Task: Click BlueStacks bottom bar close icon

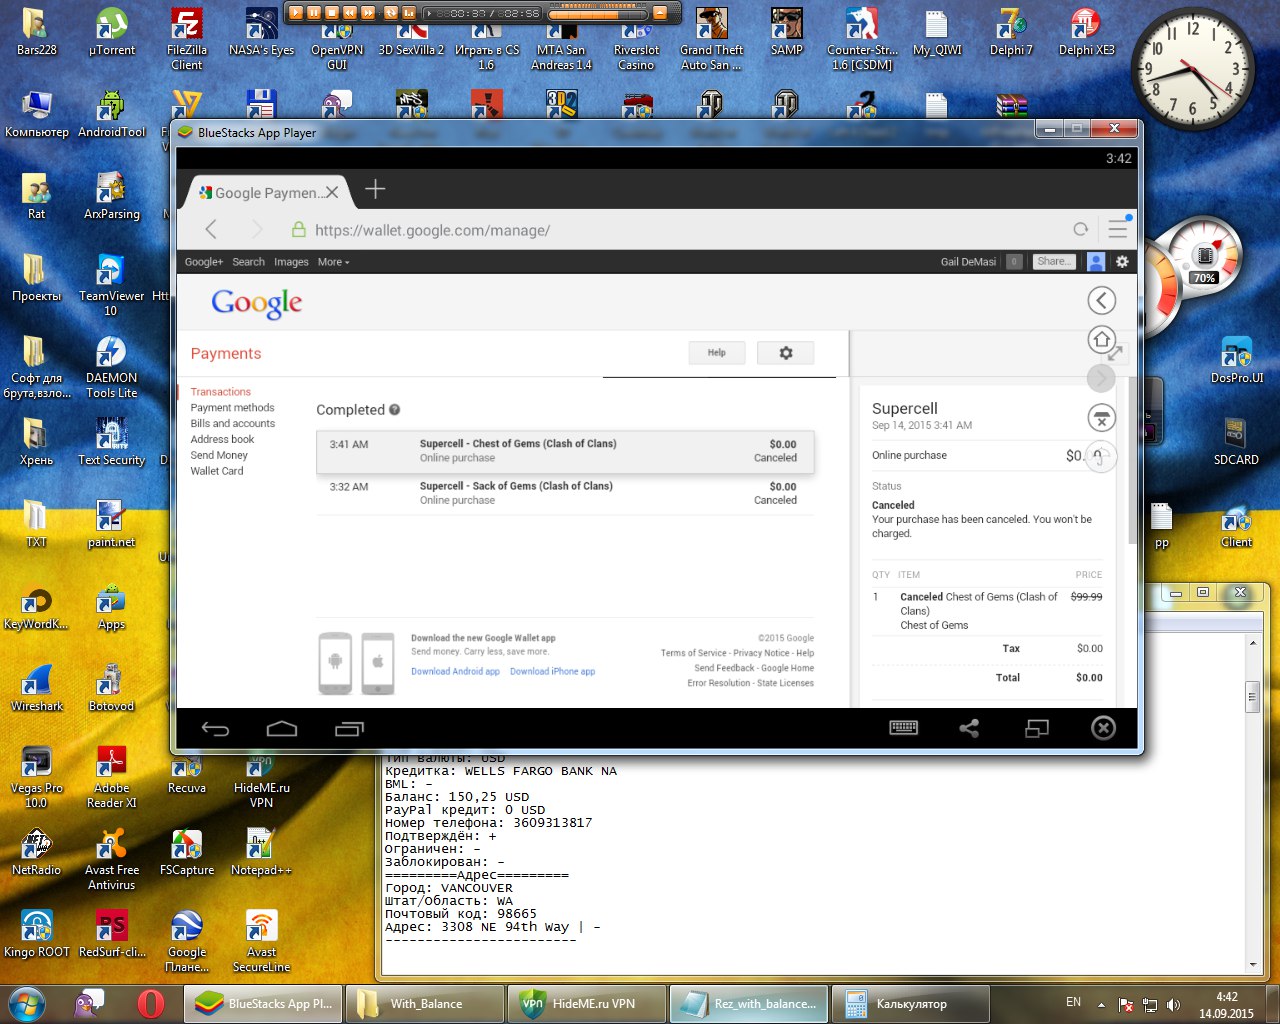Action: coord(1103,728)
